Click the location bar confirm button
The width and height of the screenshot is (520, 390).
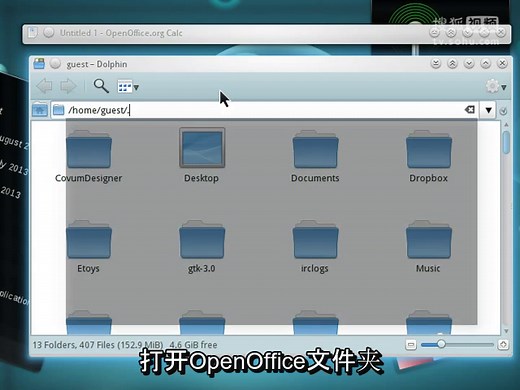(x=503, y=111)
